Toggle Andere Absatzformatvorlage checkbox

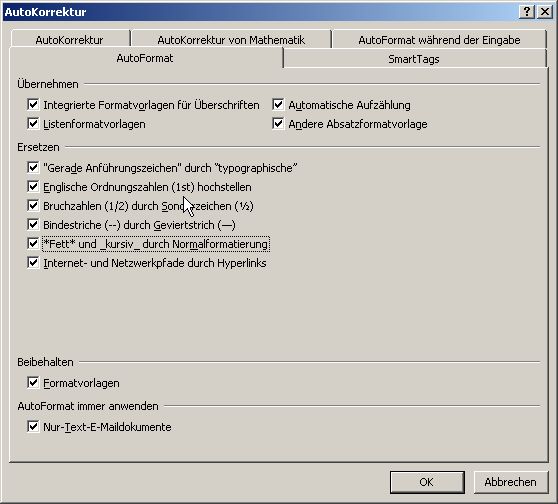278,124
